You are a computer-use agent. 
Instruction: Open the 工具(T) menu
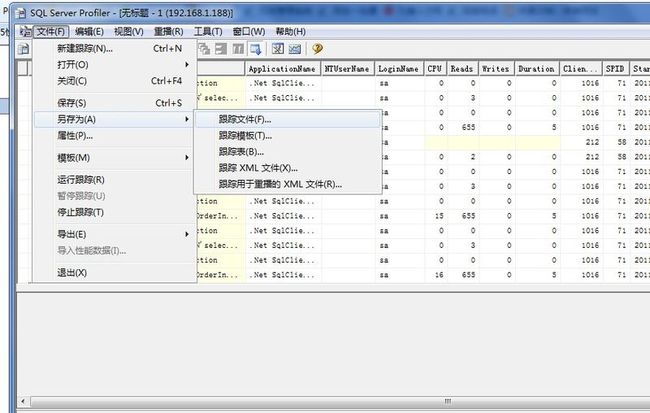[x=208, y=32]
